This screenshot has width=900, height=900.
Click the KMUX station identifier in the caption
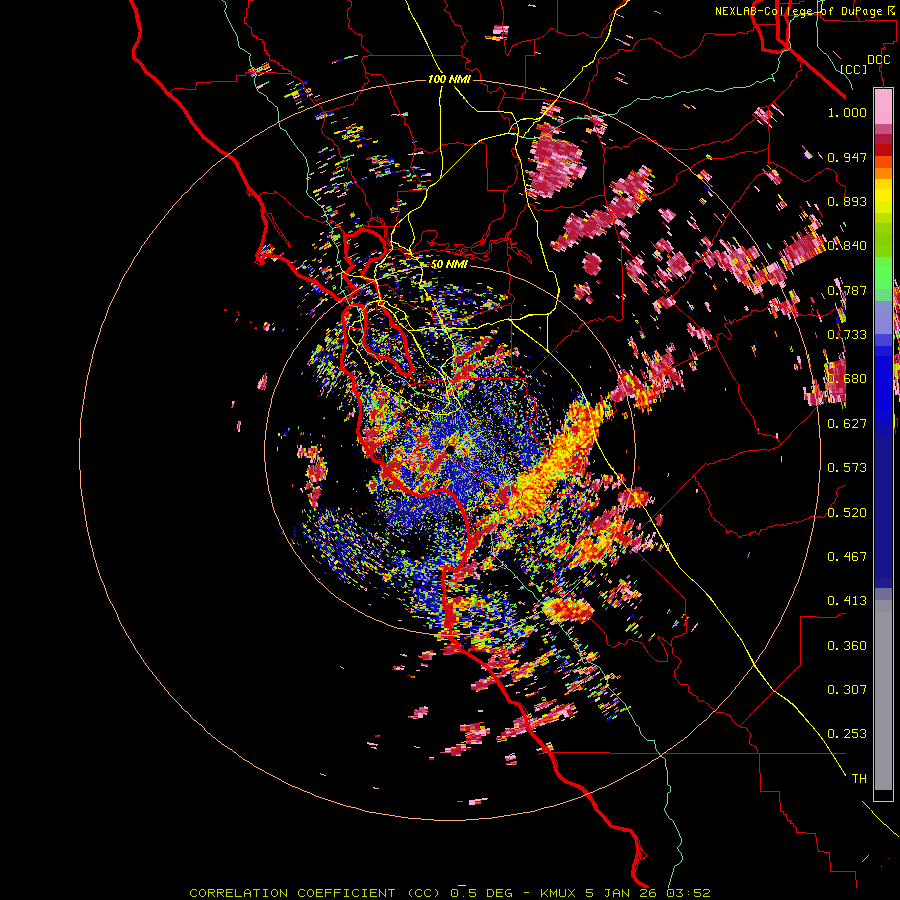(557, 893)
